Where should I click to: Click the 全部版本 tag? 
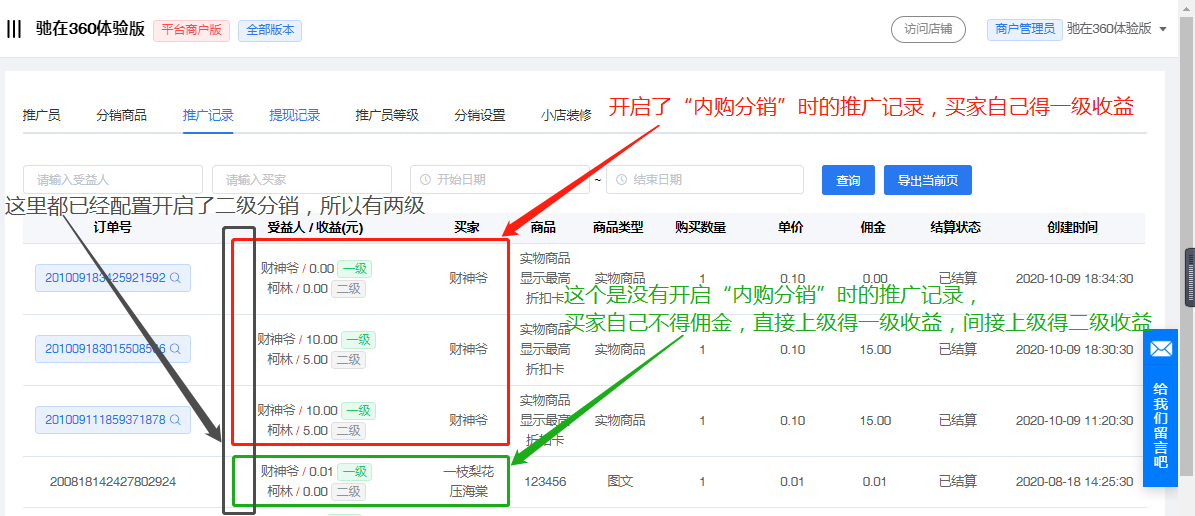click(270, 30)
